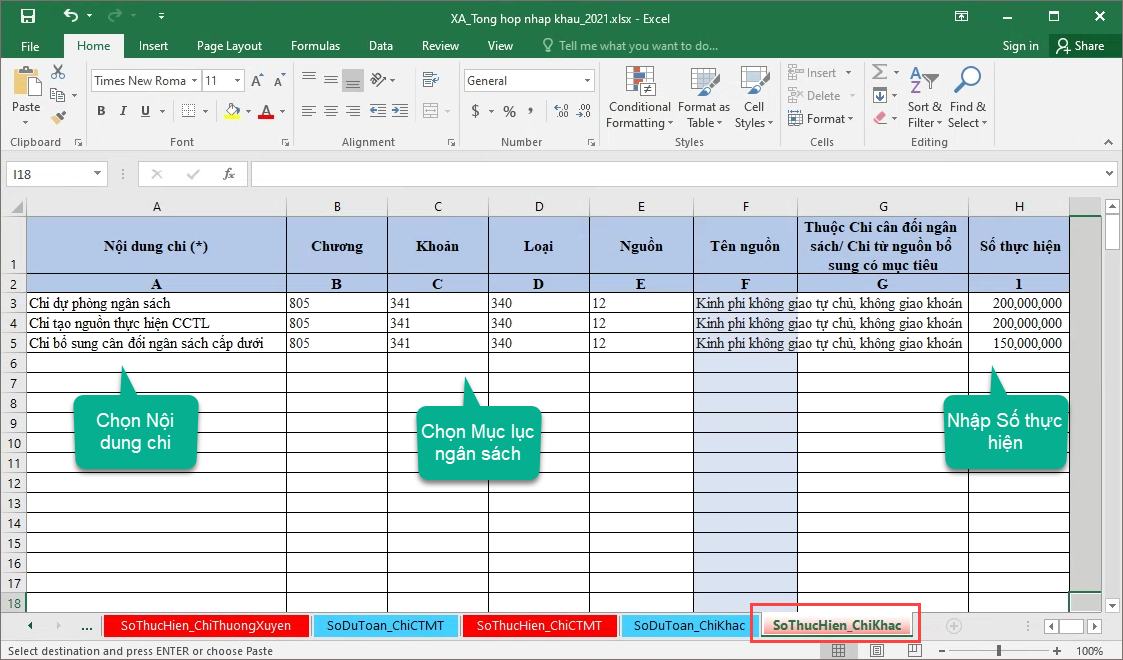Click the Share button
This screenshot has height=660, width=1123.
pos(1081,46)
